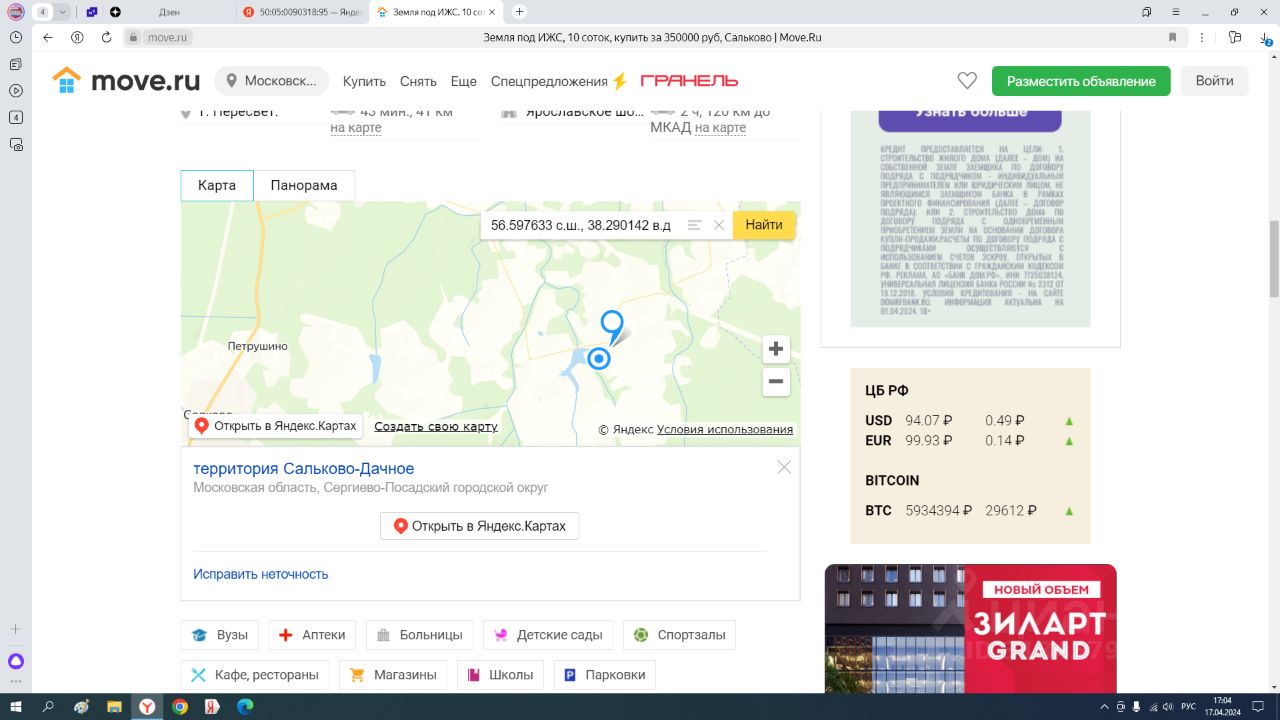This screenshot has height=720, width=1280.
Task: Reload the current page
Action: tap(106, 37)
